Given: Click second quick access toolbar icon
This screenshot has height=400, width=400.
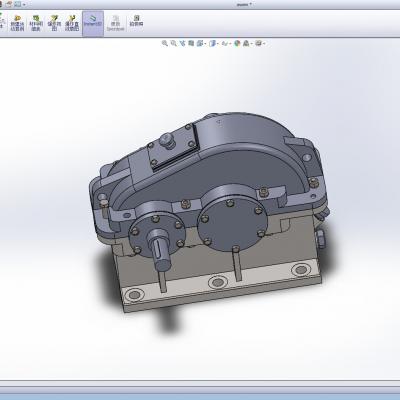Looking at the screenshot, I should (9, 4).
